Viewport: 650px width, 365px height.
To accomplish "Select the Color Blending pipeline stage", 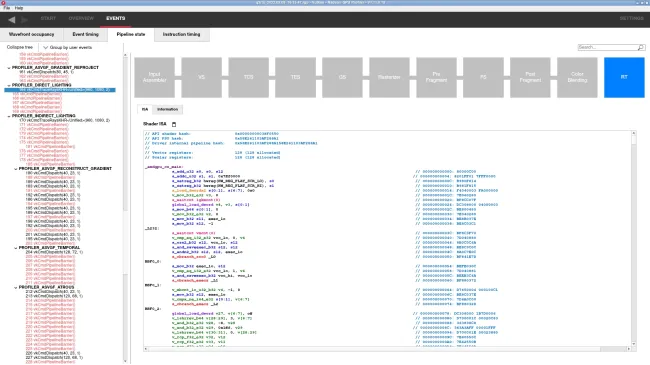I will (577, 77).
